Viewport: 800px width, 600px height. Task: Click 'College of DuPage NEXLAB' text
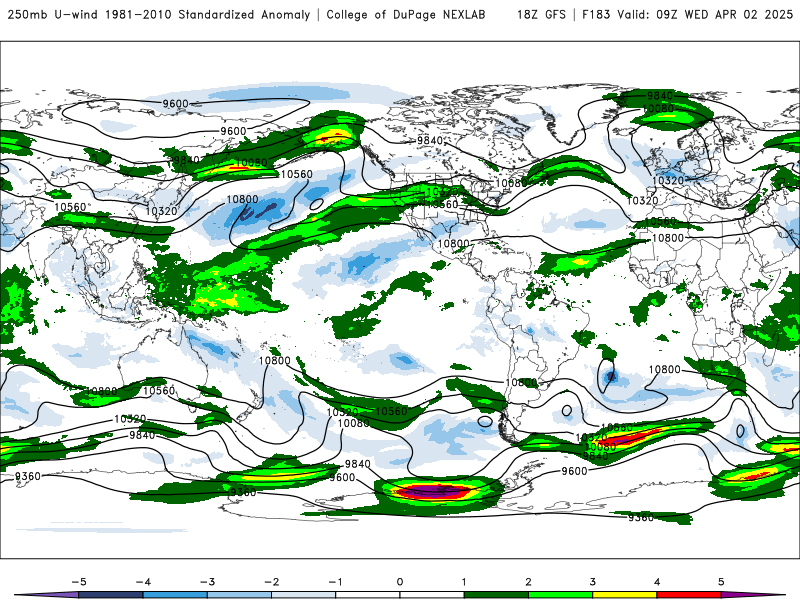pyautogui.click(x=406, y=14)
